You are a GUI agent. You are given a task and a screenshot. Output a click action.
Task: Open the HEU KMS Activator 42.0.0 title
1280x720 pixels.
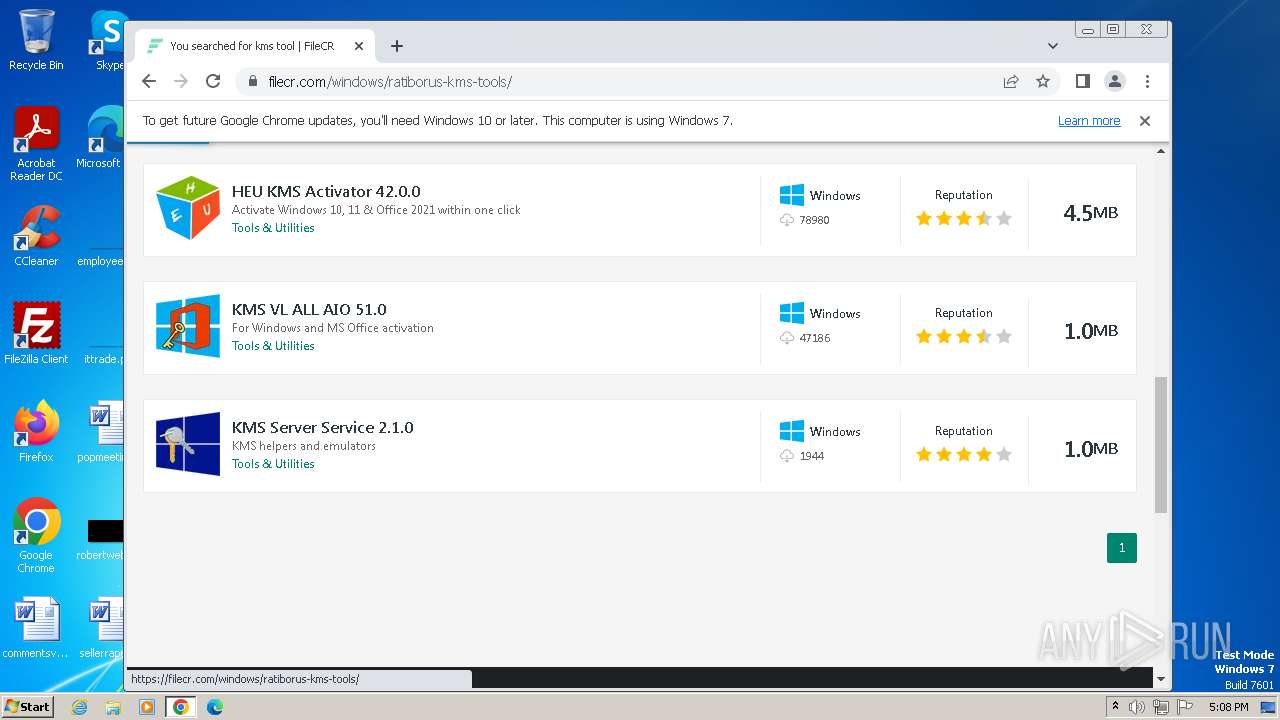pyautogui.click(x=326, y=191)
